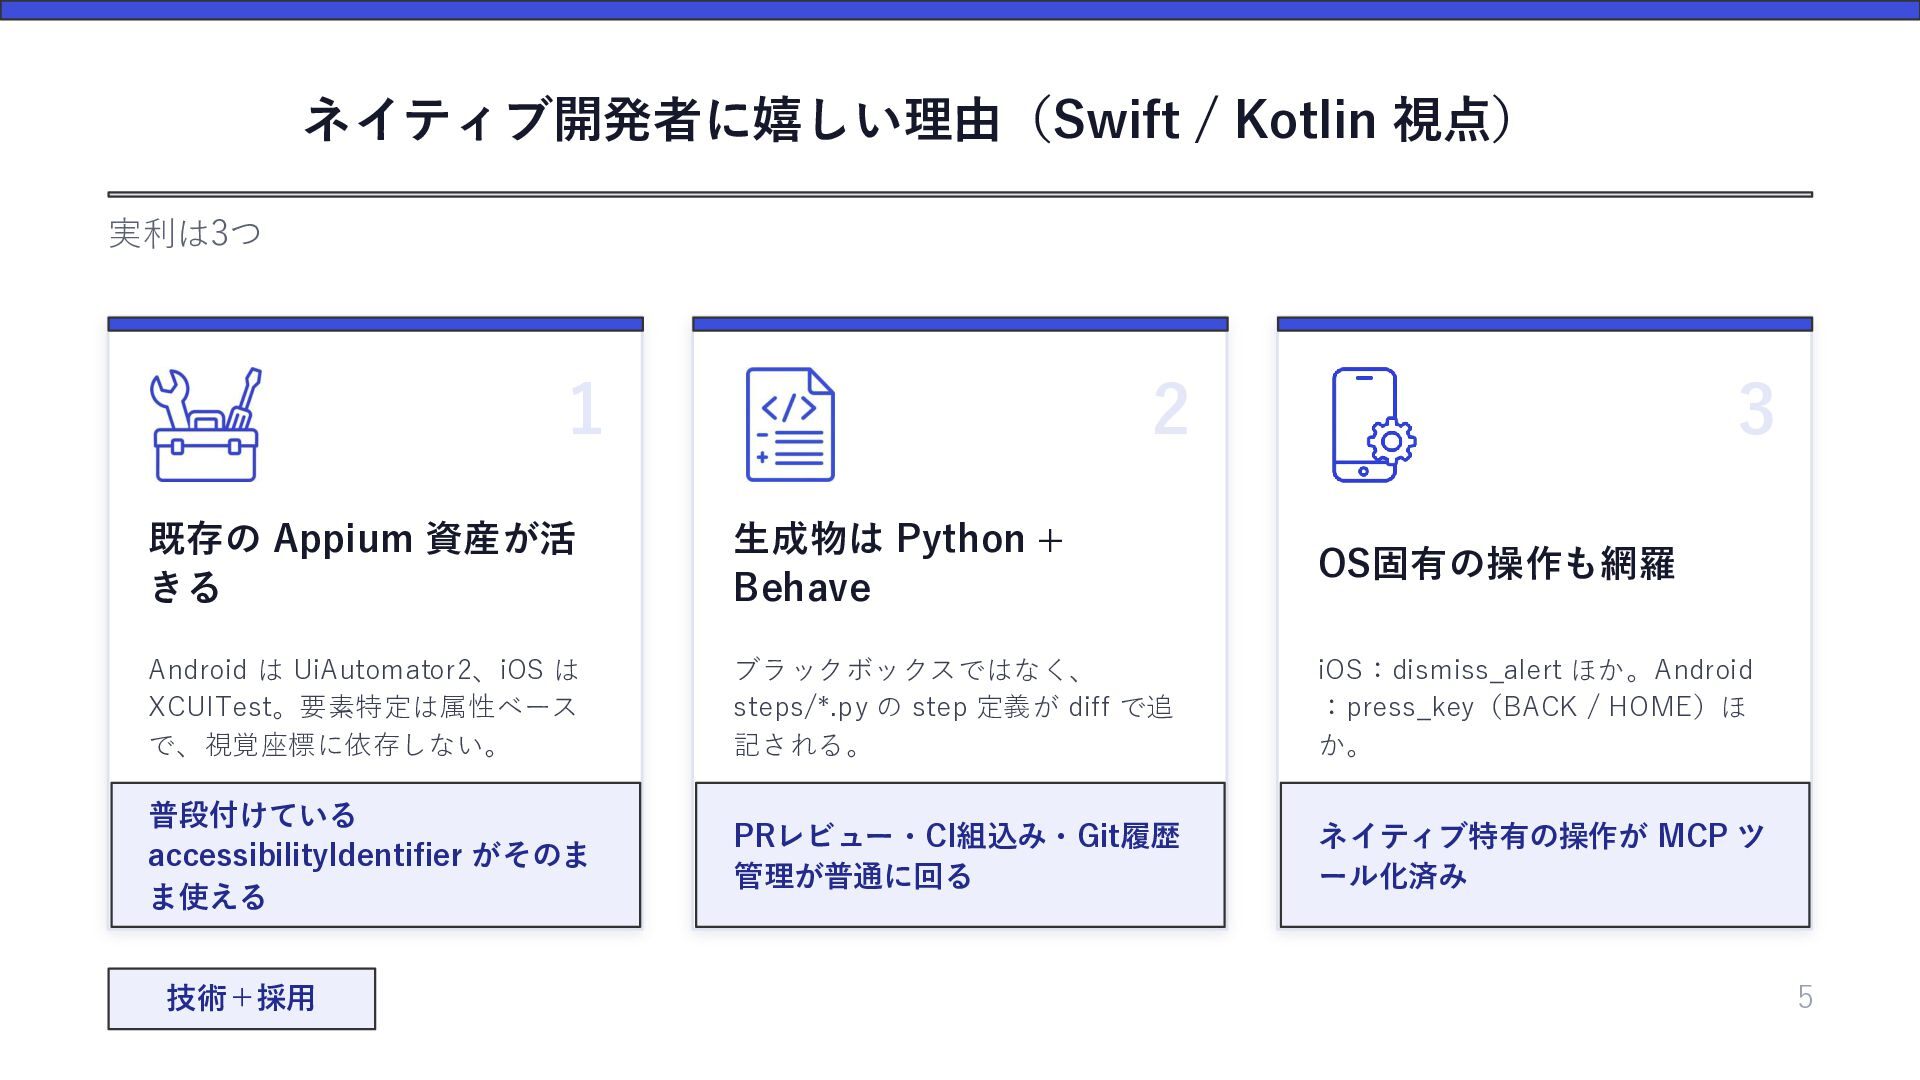Image resolution: width=1920 pixels, height=1080 pixels.
Task: Click the MCP ツール化済み highlight box
Action: click(x=1545, y=855)
